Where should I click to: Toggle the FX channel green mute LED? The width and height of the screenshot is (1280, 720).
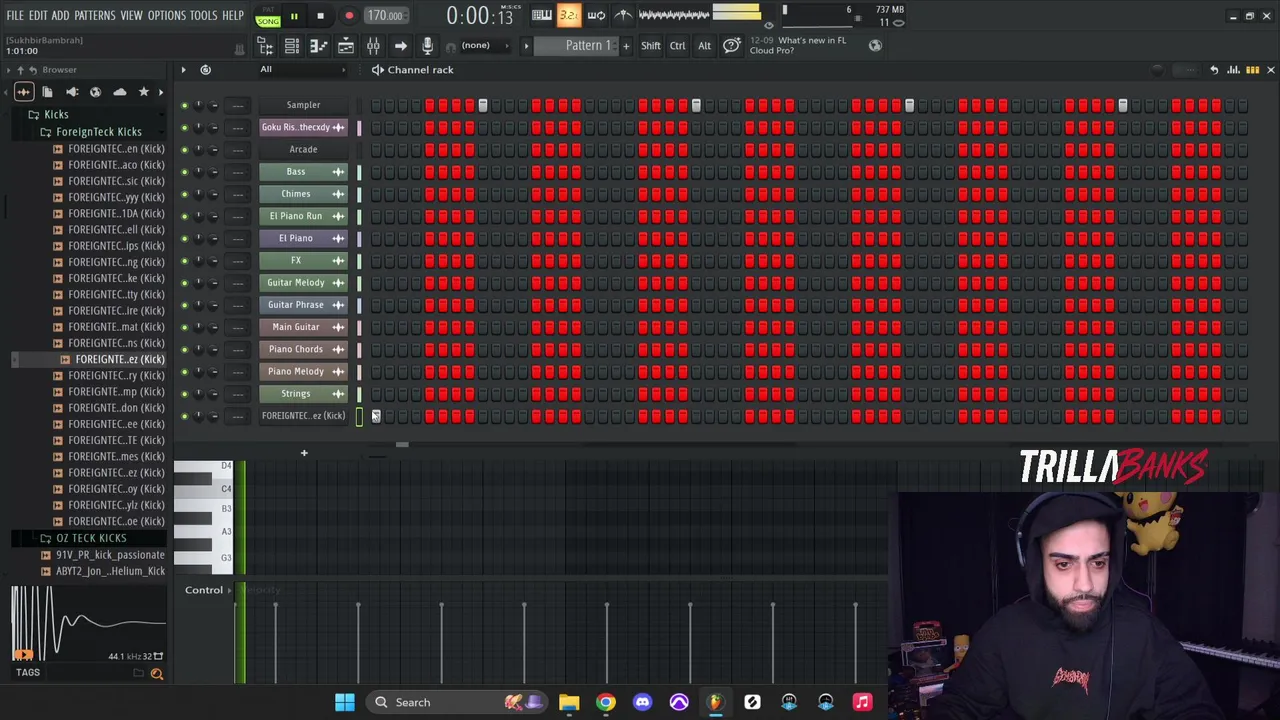coord(184,261)
